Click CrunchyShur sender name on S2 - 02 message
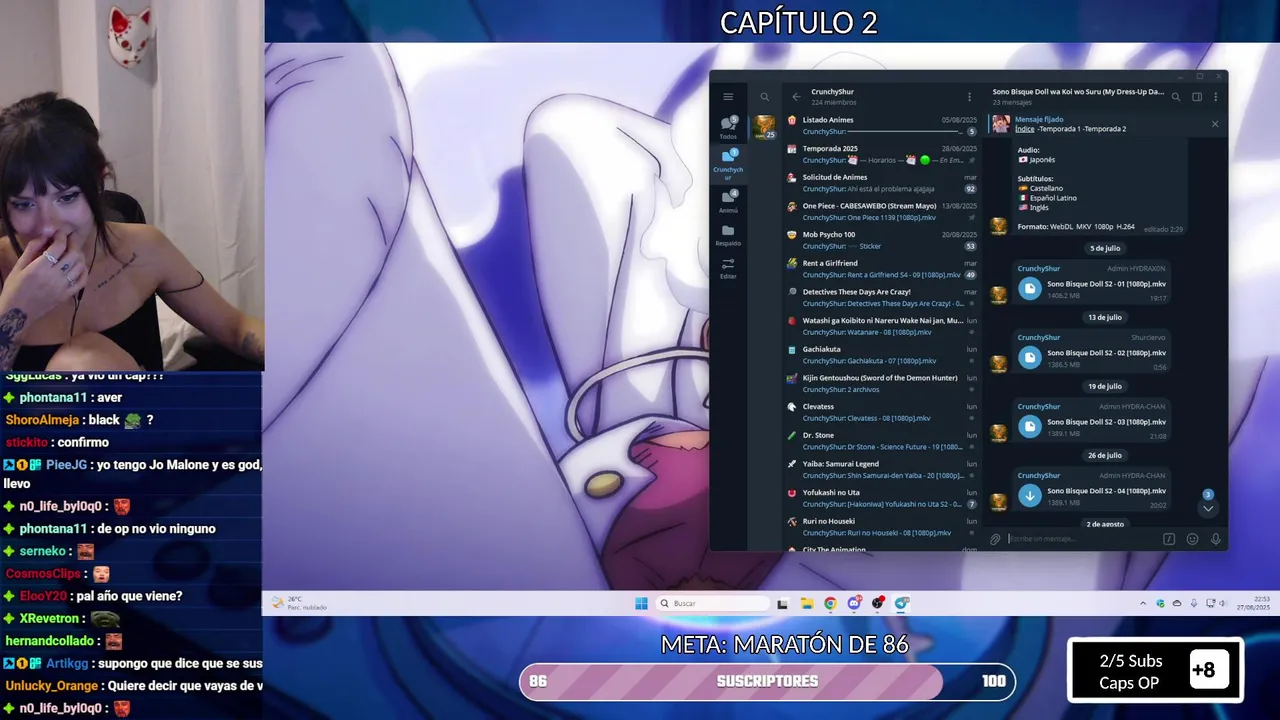1280x720 pixels. [1038, 337]
